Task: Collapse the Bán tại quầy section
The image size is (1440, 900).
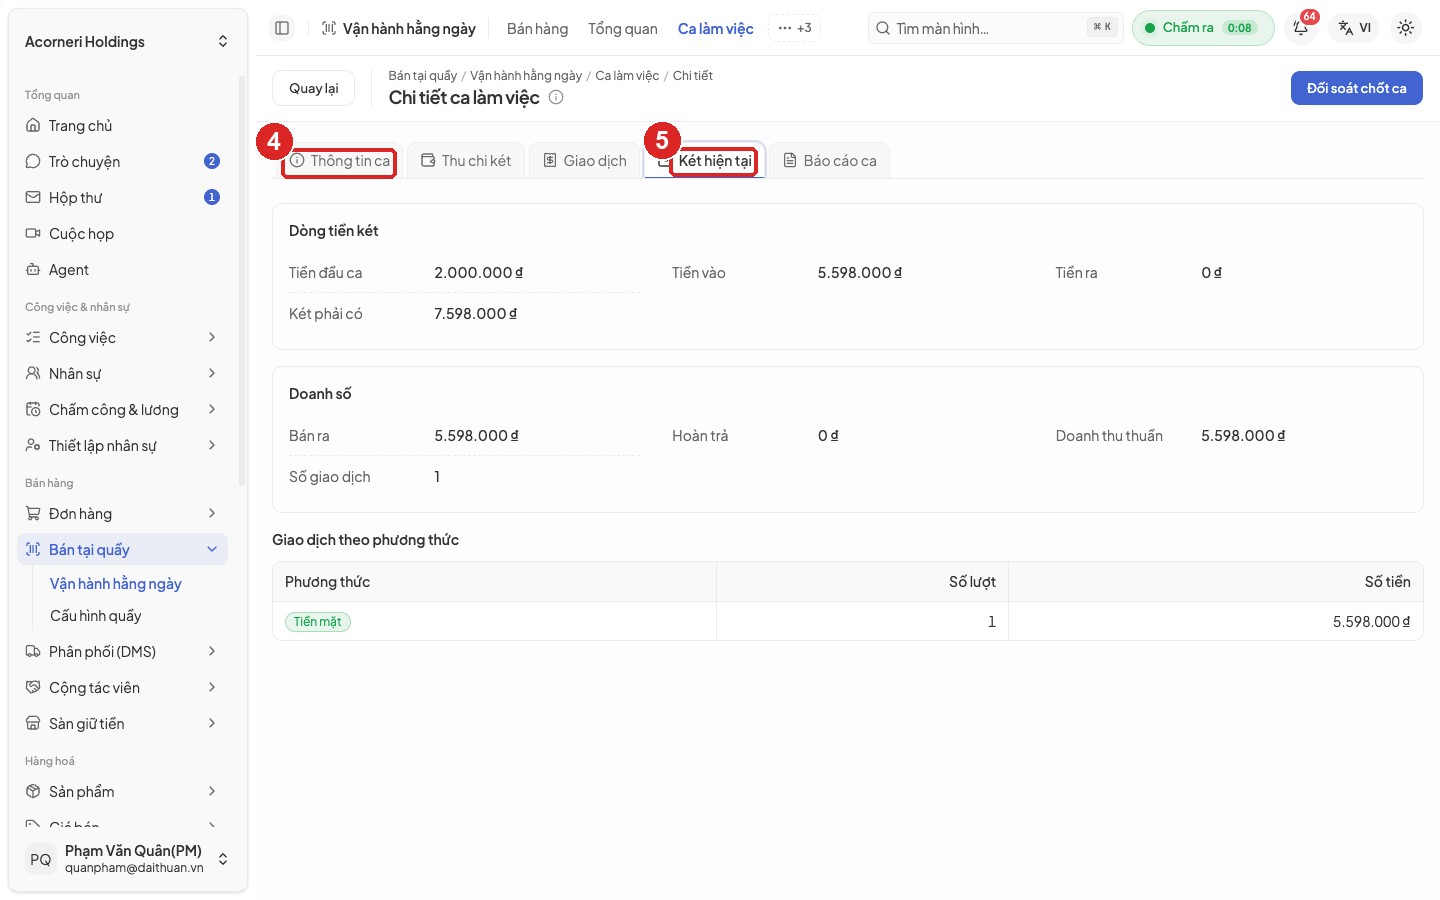Action: click(x=122, y=550)
